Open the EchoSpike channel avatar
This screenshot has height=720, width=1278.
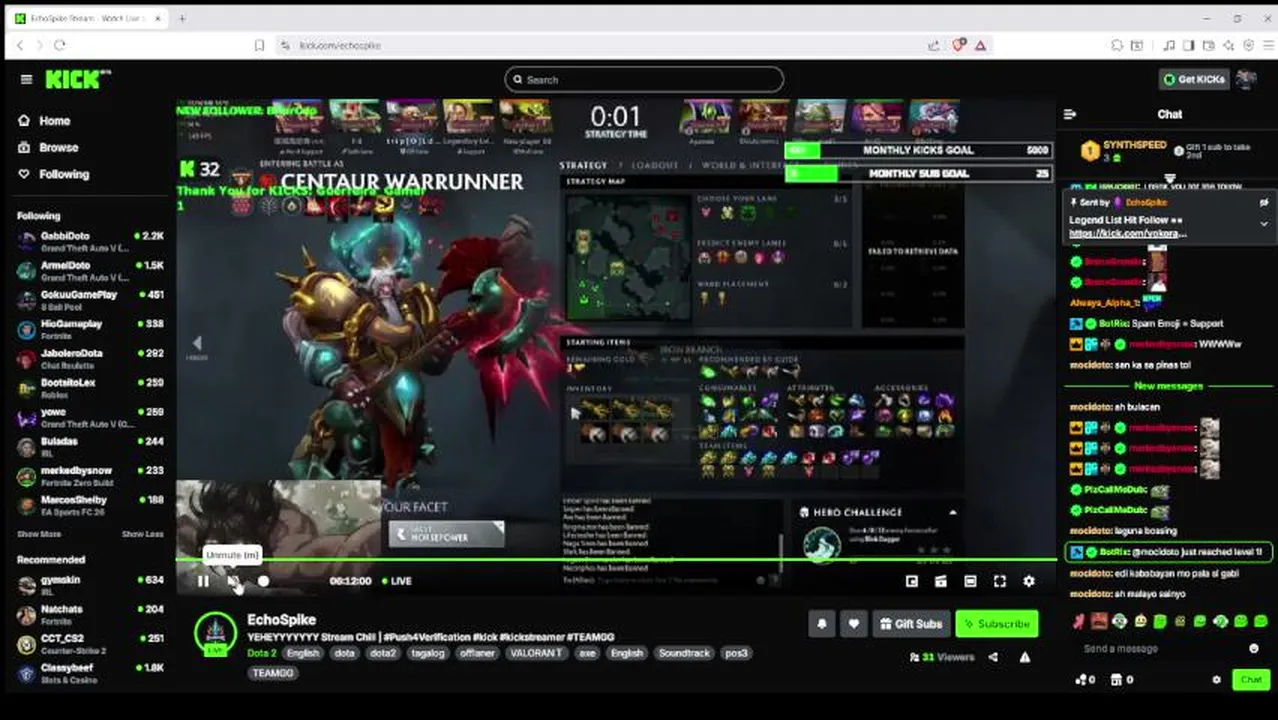(x=215, y=632)
